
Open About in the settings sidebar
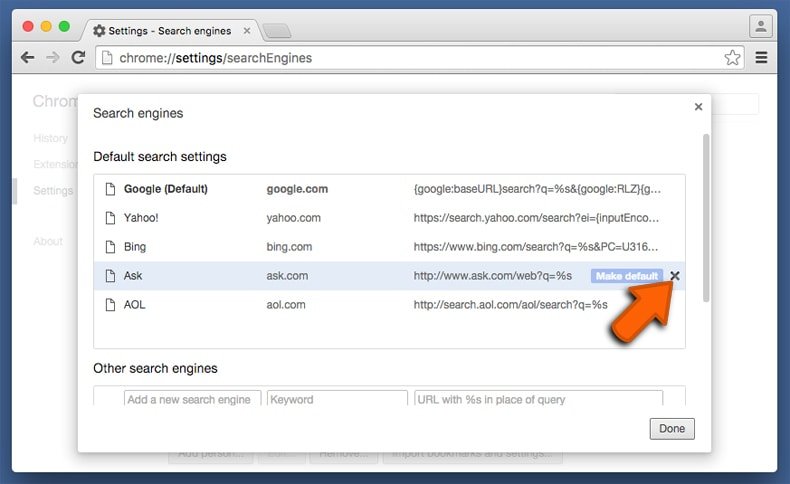48,241
